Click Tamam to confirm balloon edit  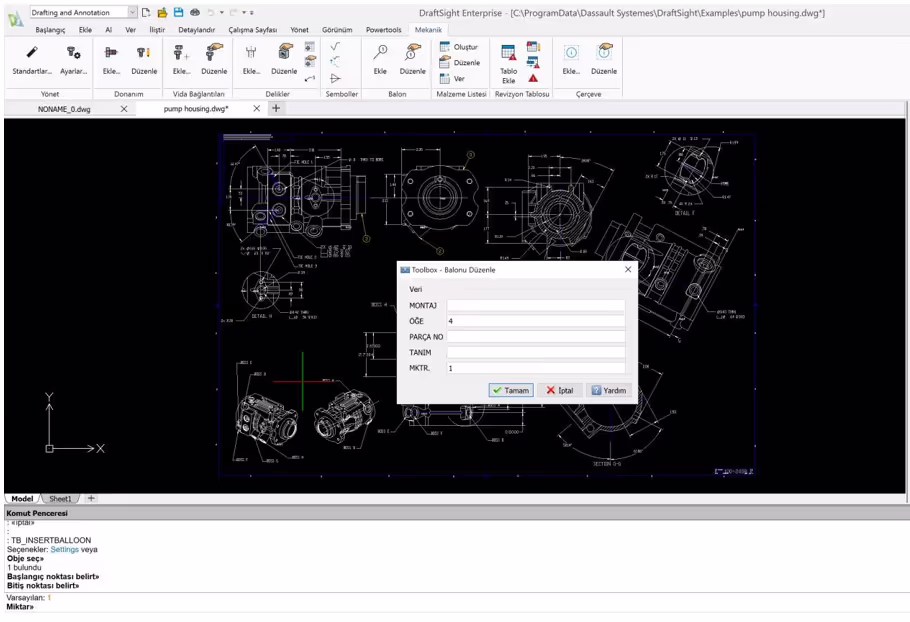coord(511,390)
